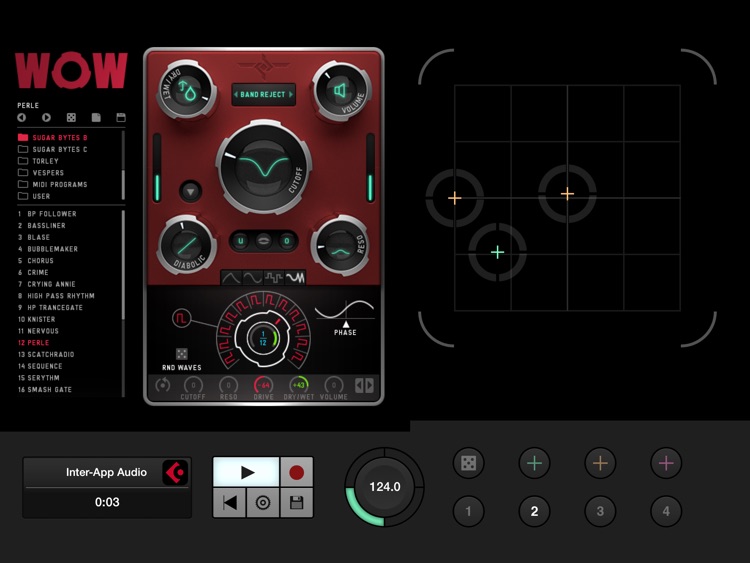Screen dimensions: 750x563
Task: Start playback with the play button
Action: (x=246, y=473)
